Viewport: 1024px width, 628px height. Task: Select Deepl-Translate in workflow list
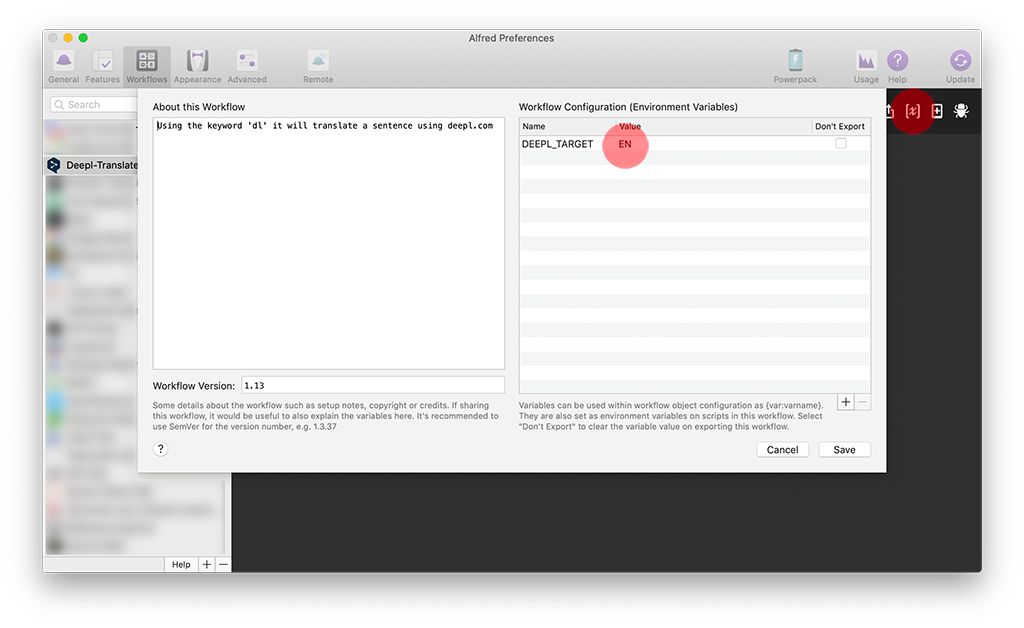[x=92, y=165]
